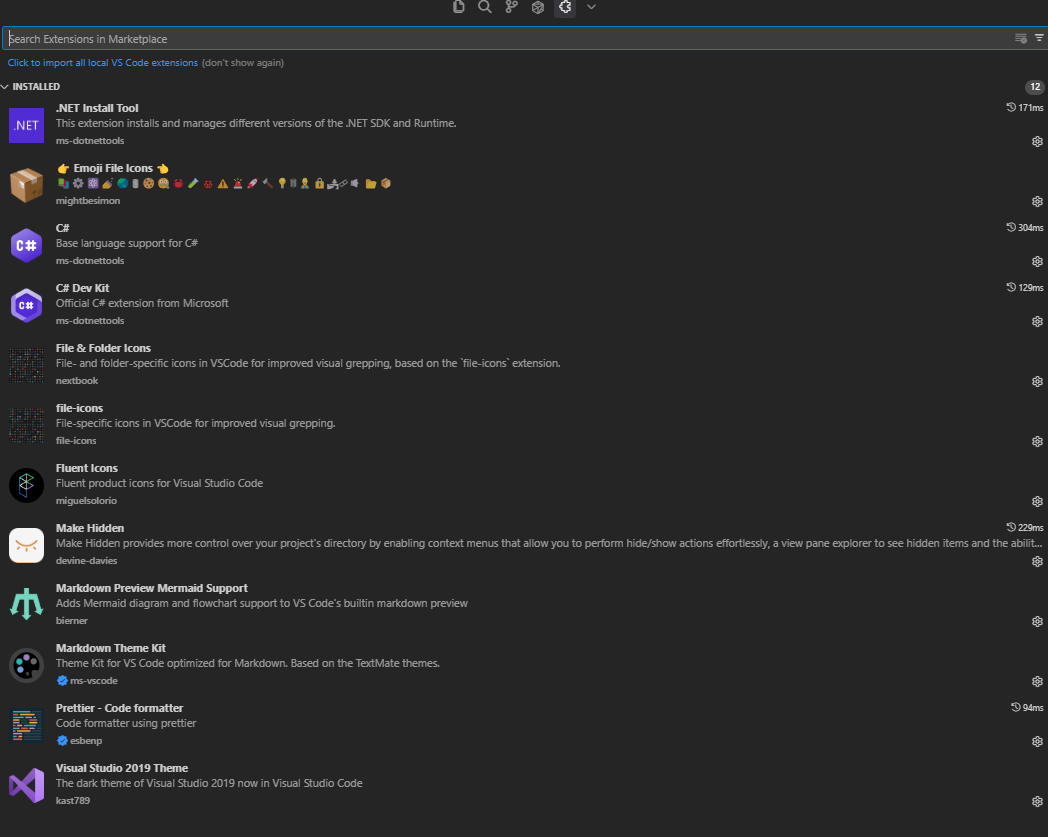Open manage gear for Emoji File Icons
This screenshot has width=1048, height=837.
pos(1037,201)
